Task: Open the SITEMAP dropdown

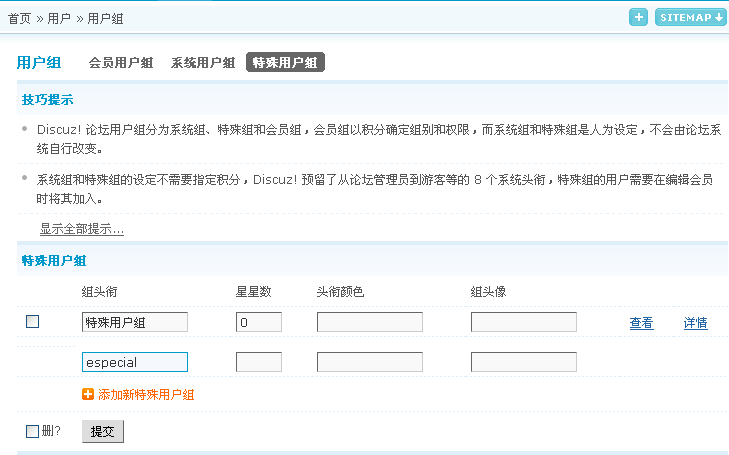Action: 690,17
